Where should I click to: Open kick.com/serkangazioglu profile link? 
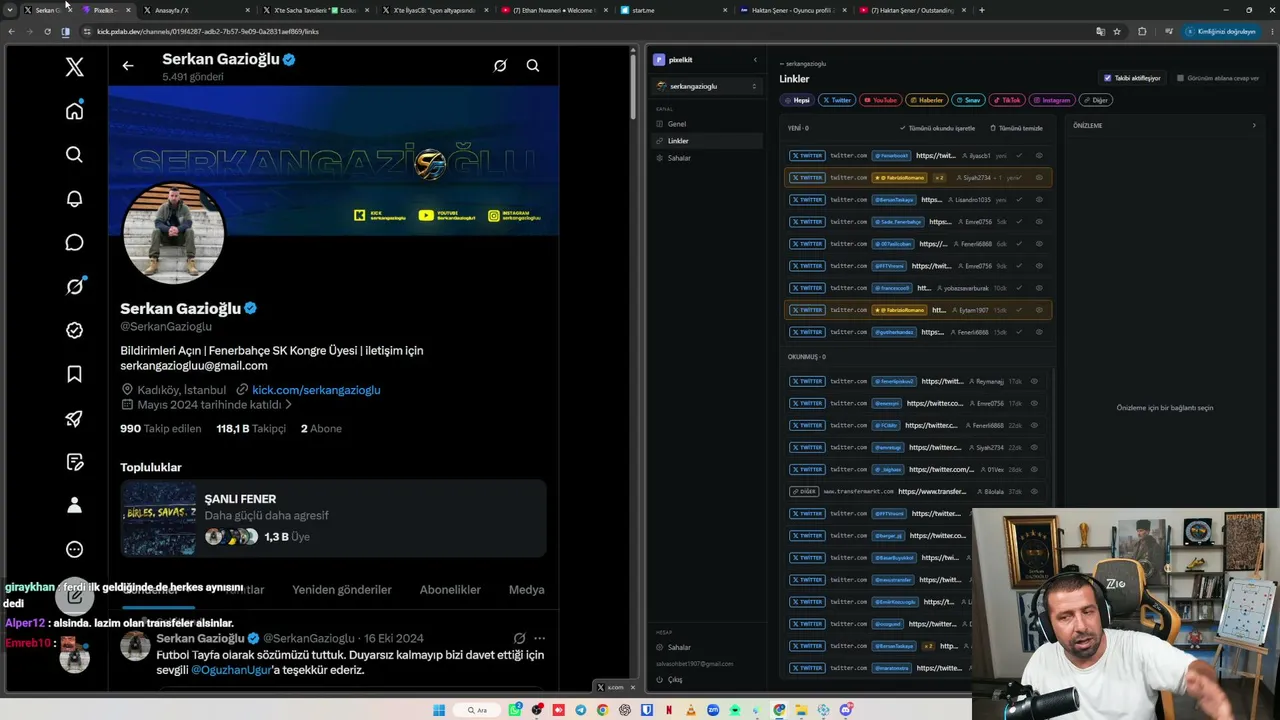click(x=316, y=390)
